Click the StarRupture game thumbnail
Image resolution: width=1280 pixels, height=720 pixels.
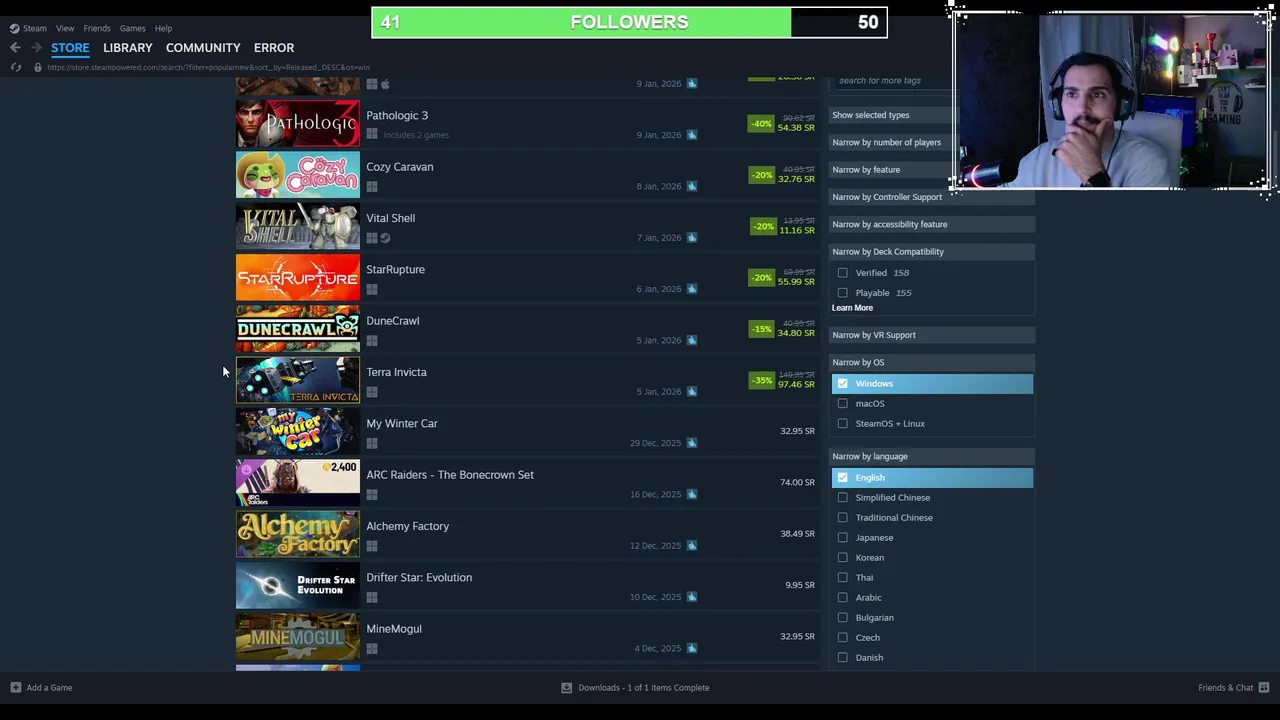(298, 277)
